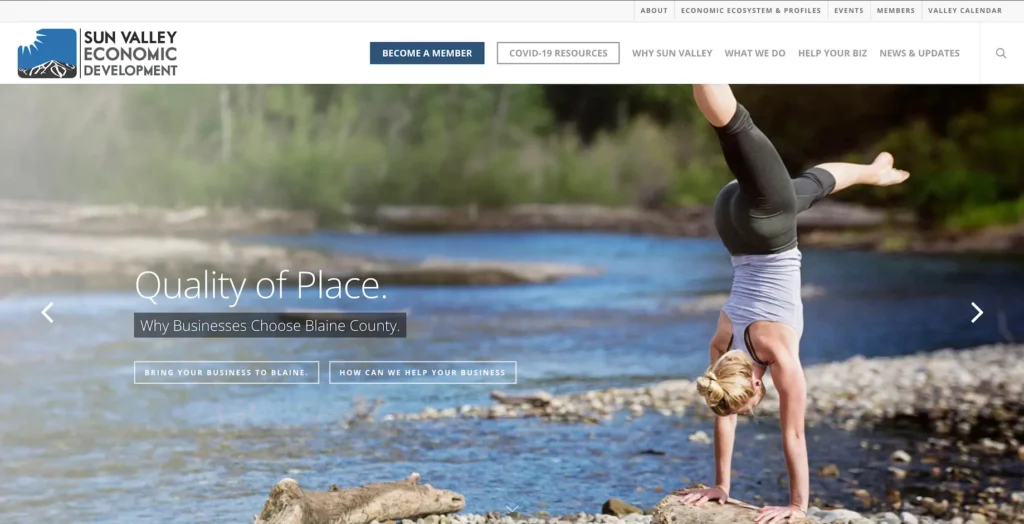The height and width of the screenshot is (524, 1024).
Task: Open the search magnifier icon
Action: pos(1000,53)
